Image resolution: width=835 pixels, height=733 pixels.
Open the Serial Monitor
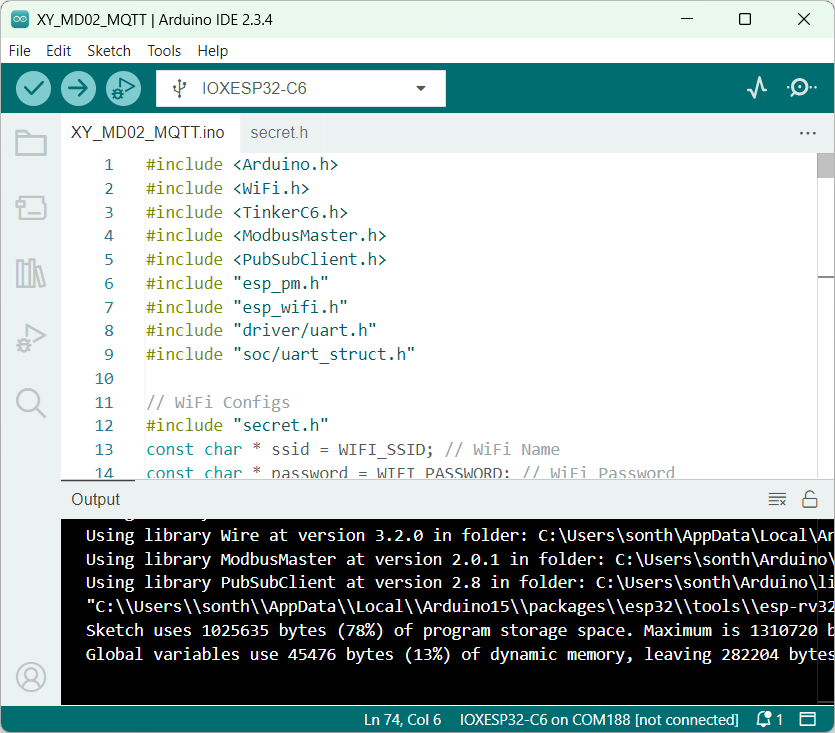(801, 88)
